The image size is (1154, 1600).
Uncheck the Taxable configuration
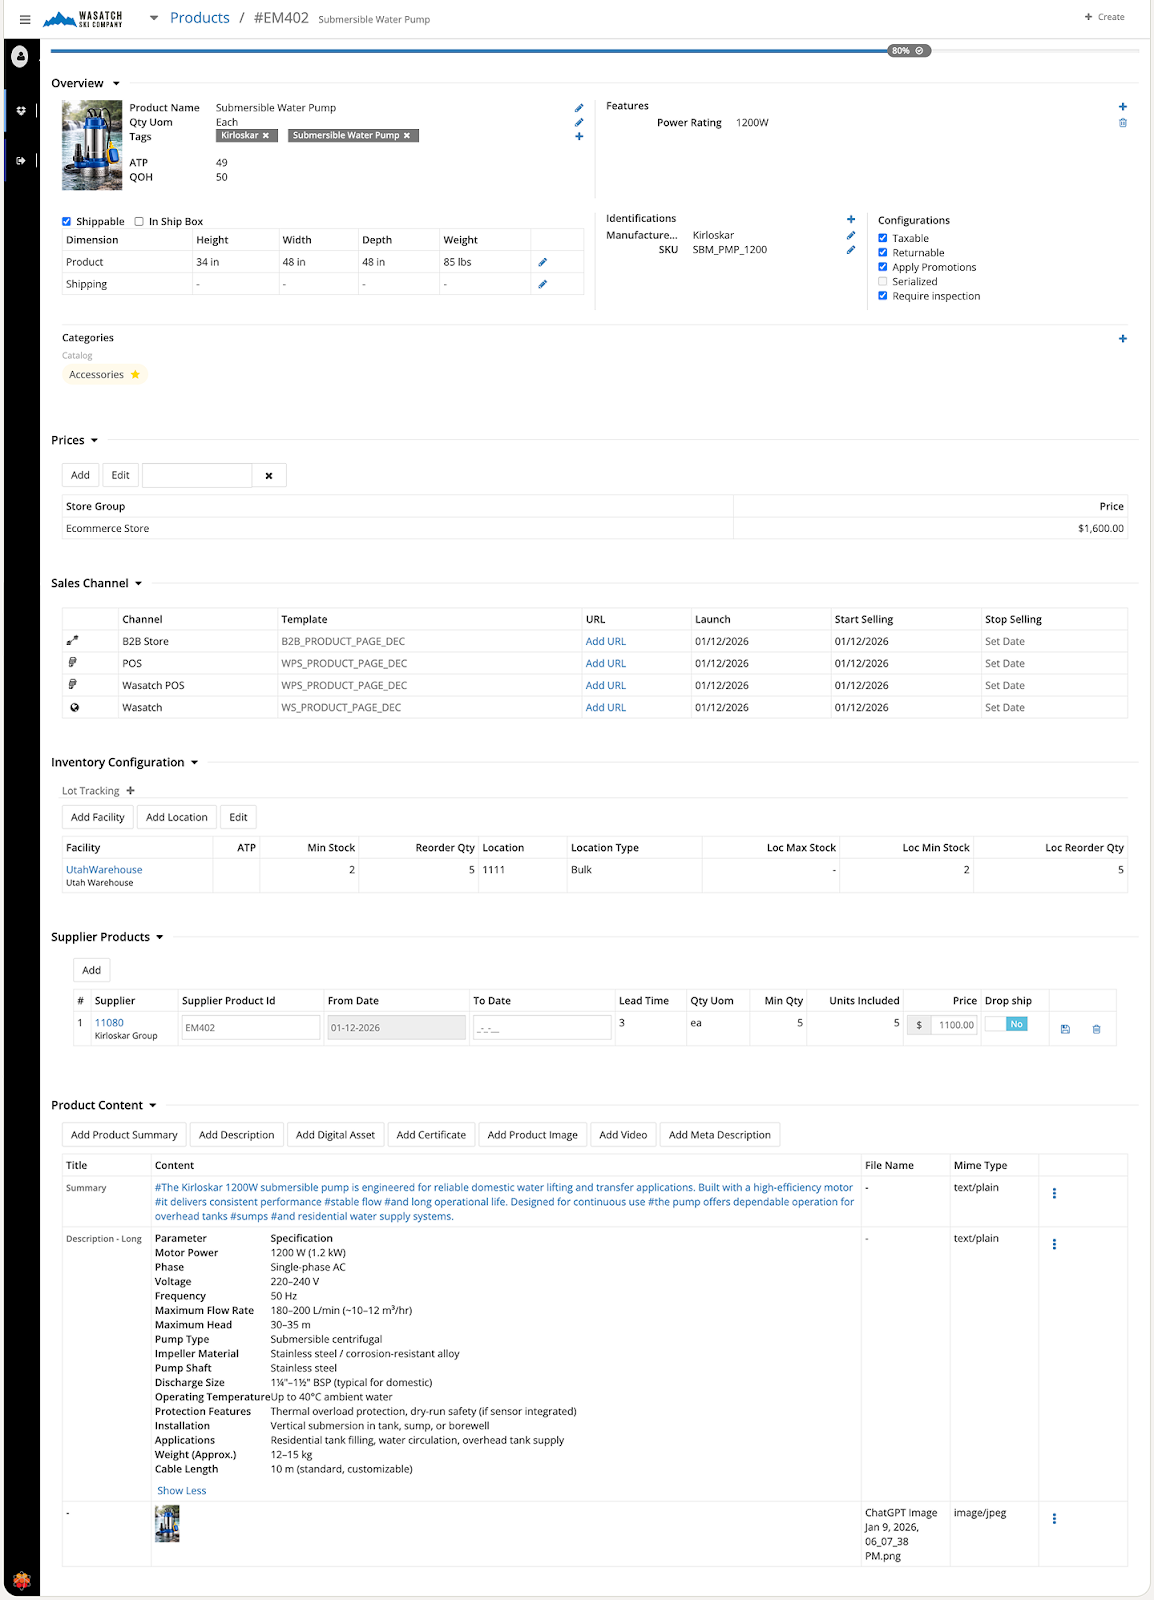tap(882, 238)
